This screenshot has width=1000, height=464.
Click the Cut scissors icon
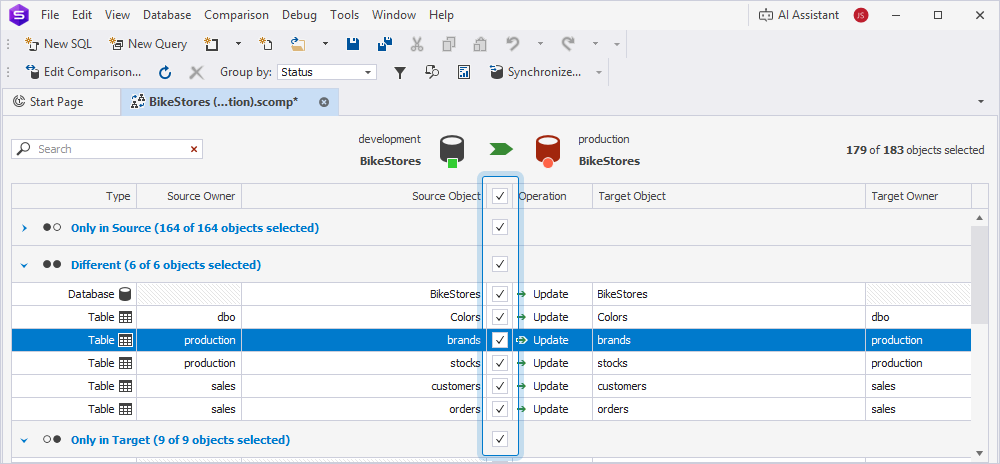[x=416, y=44]
